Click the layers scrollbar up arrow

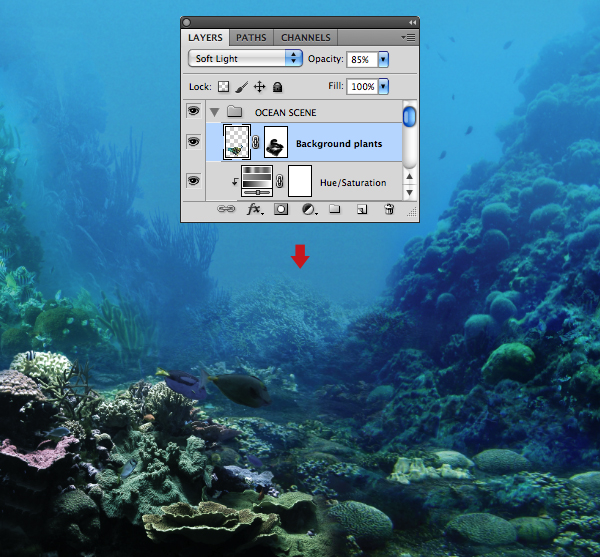pyautogui.click(x=409, y=176)
